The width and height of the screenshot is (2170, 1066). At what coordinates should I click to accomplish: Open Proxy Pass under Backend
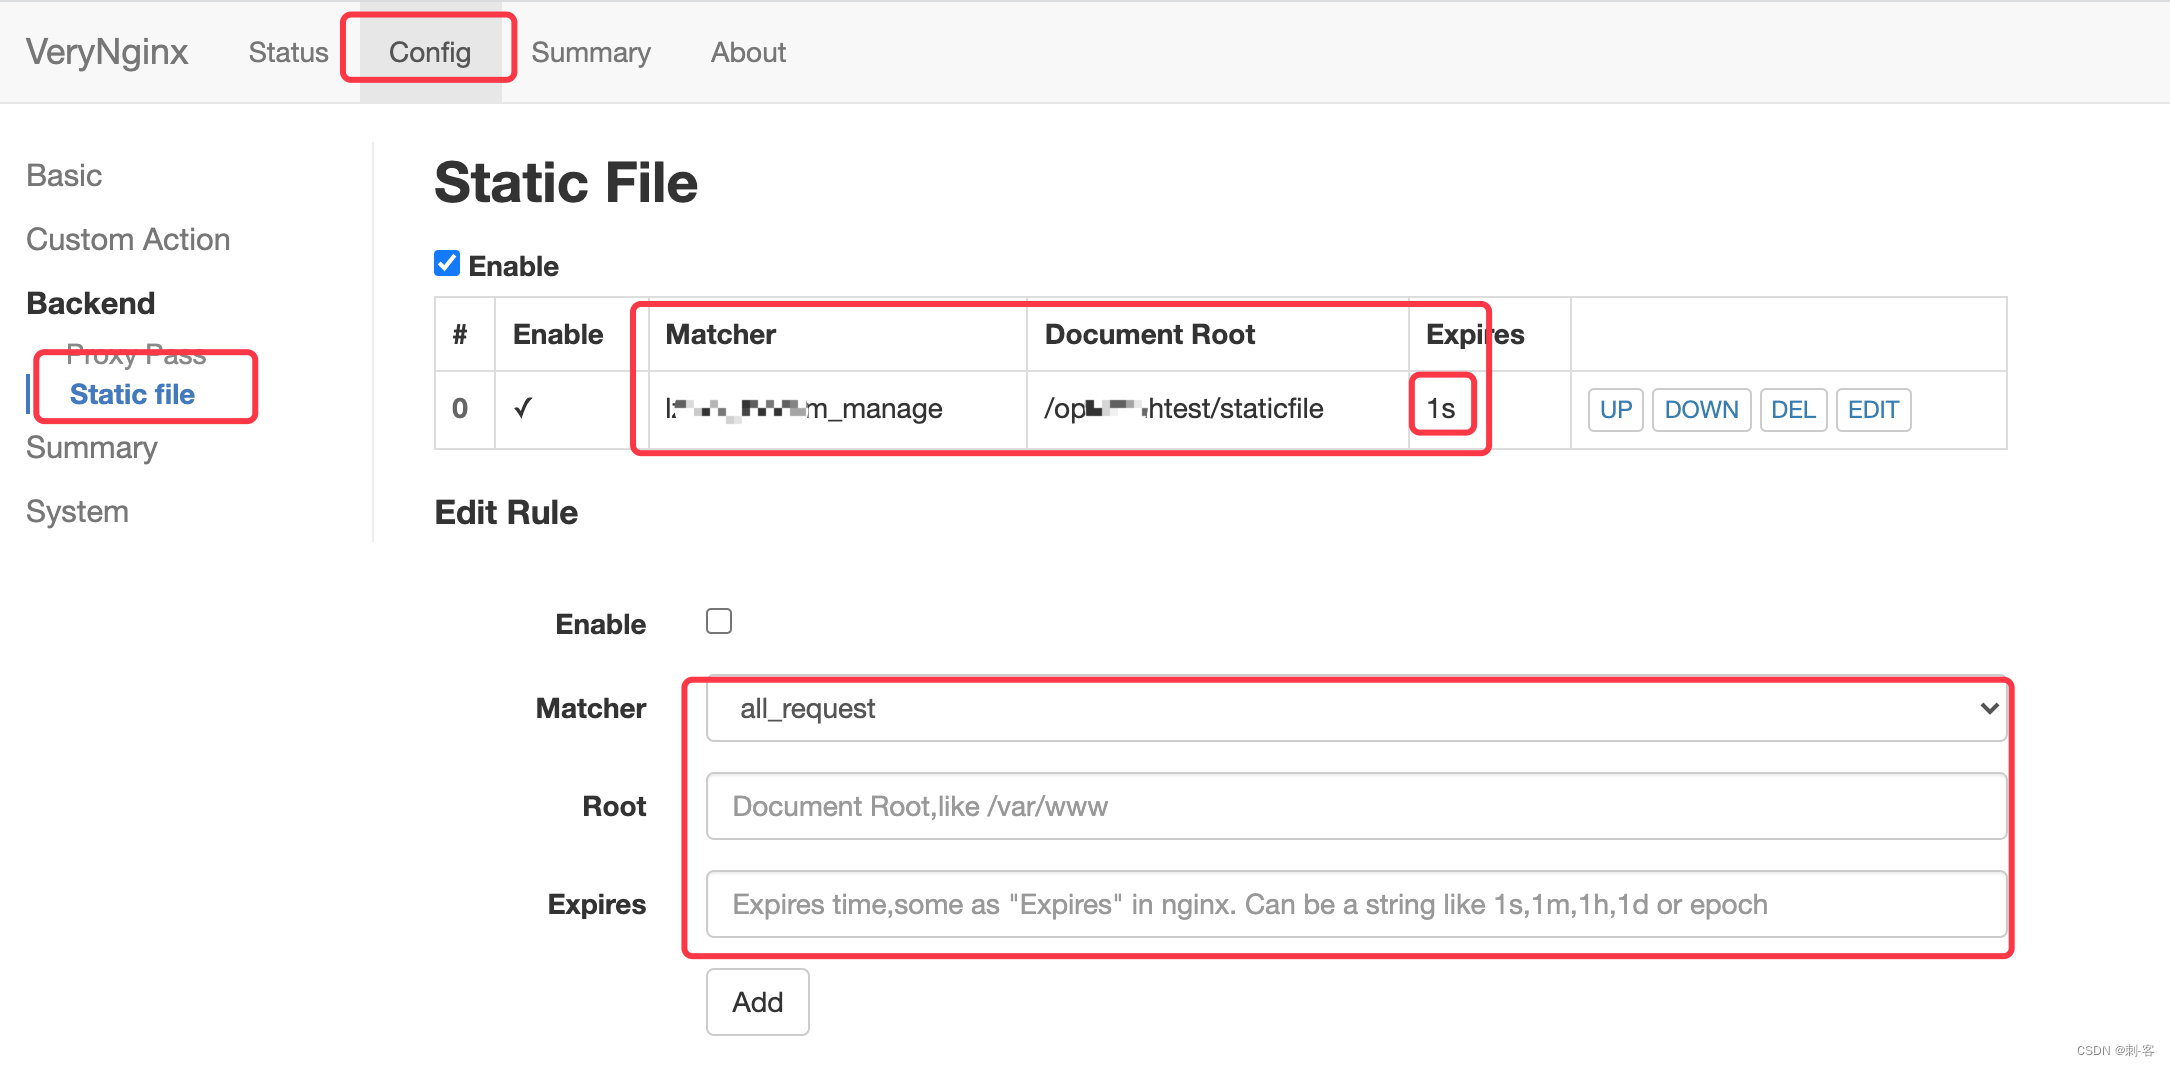tap(136, 354)
